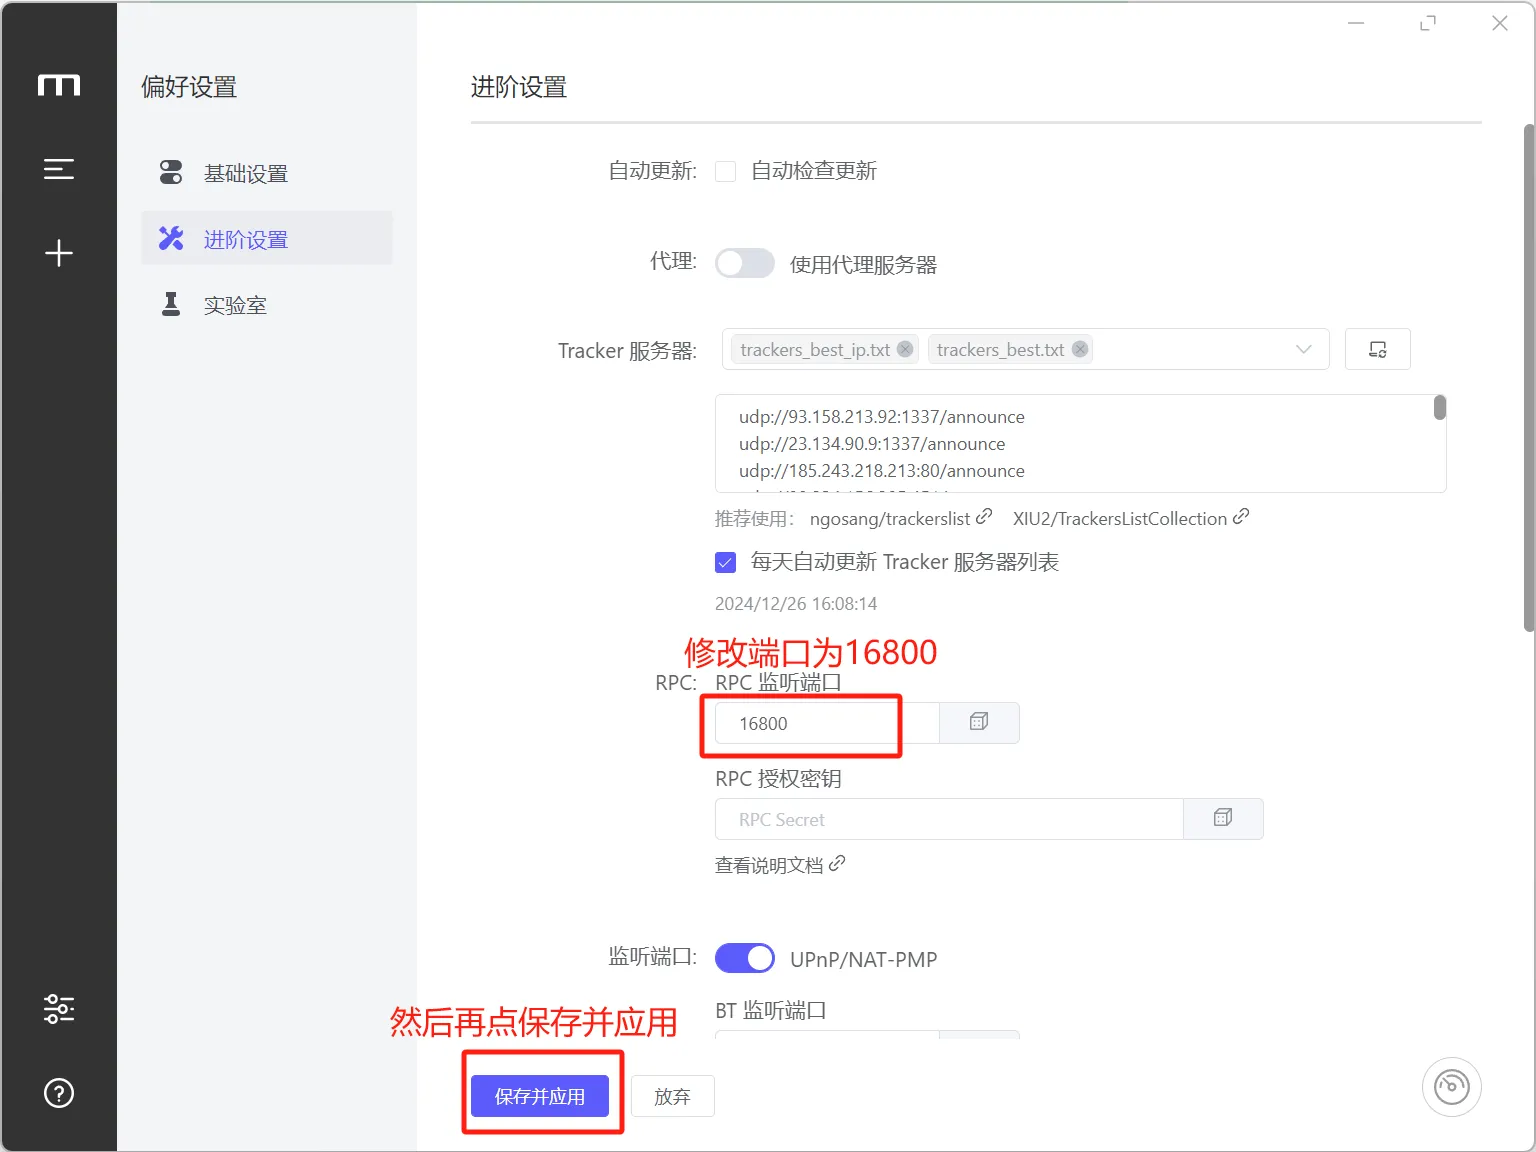Uncheck 每天自动更新 Tracker 服务器列表

point(726,563)
